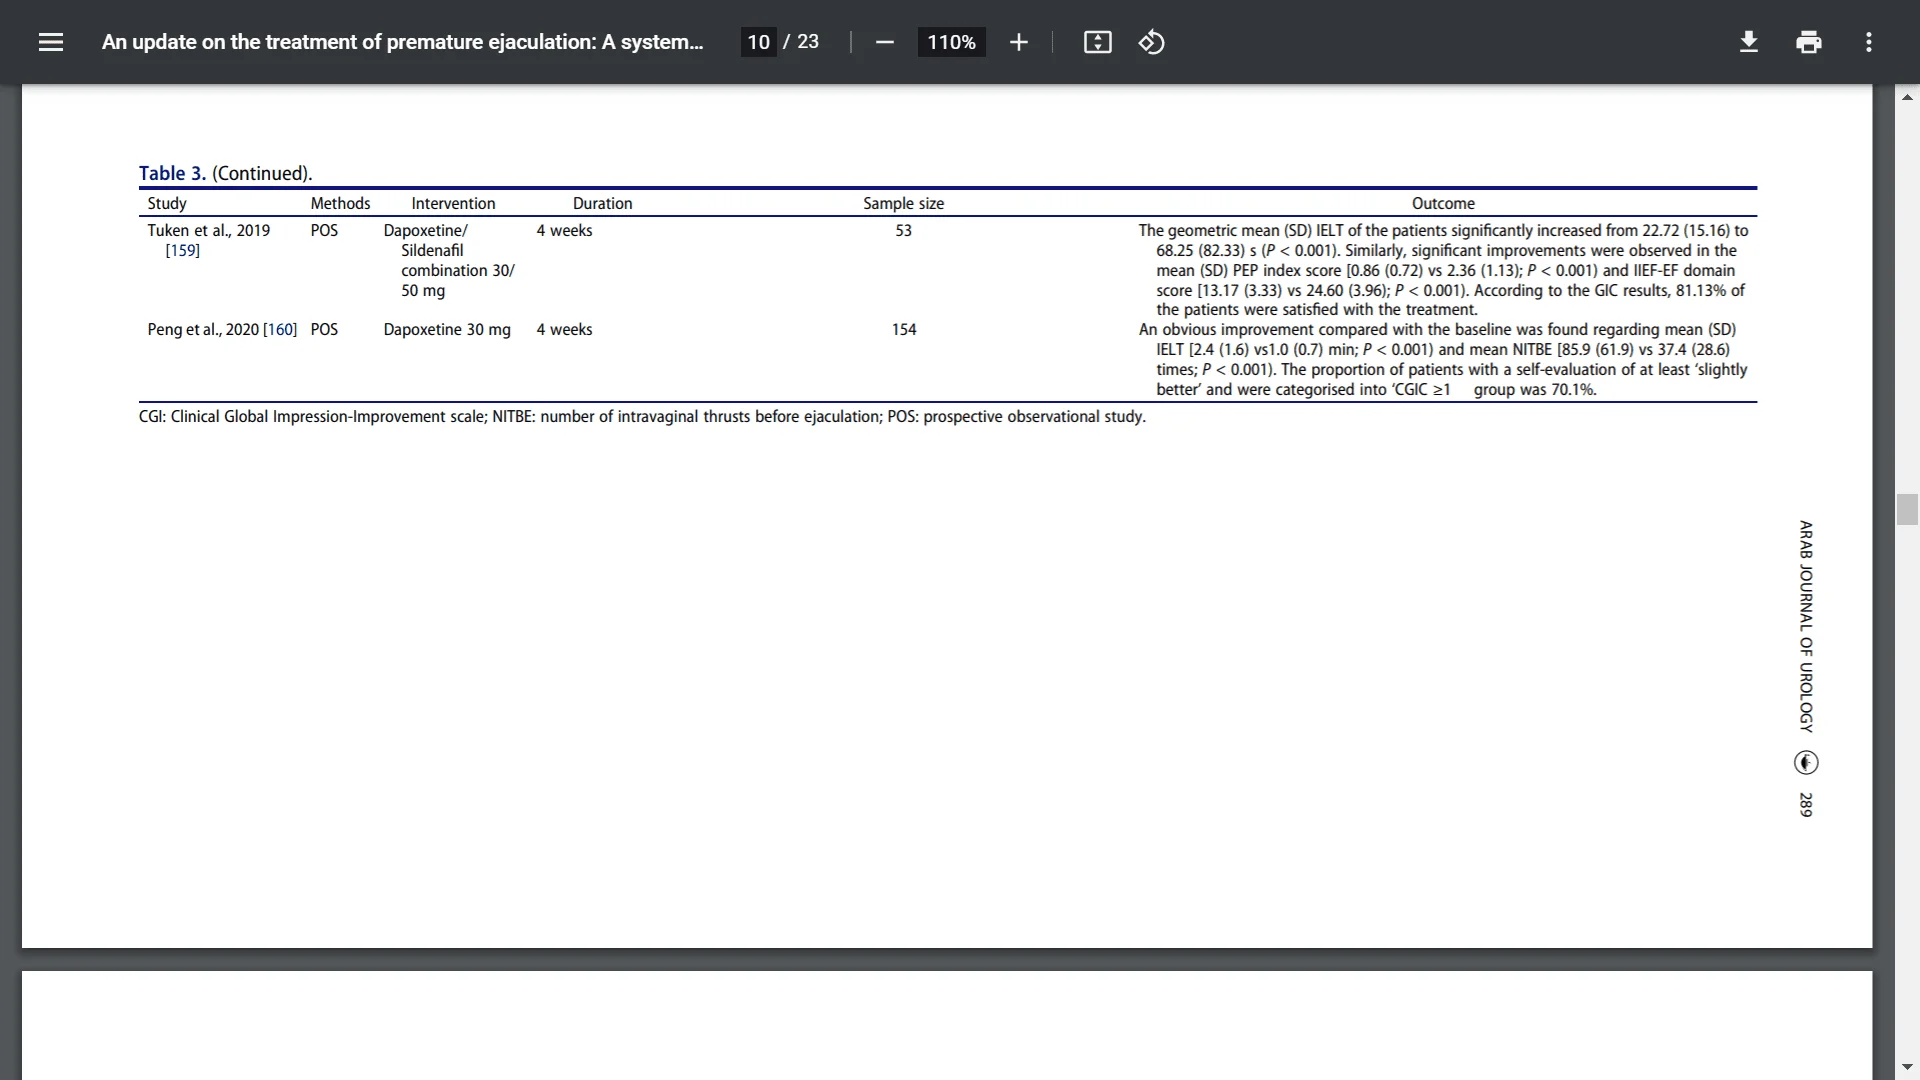Click the page number 289 in margin
The width and height of the screenshot is (1920, 1080).
click(x=1806, y=805)
